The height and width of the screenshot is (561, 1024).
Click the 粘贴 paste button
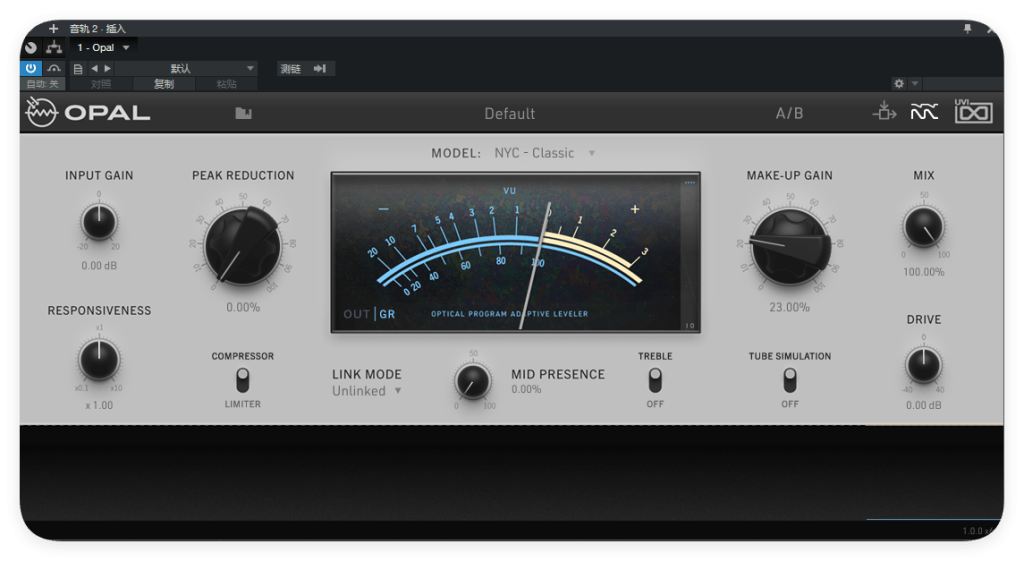click(226, 84)
